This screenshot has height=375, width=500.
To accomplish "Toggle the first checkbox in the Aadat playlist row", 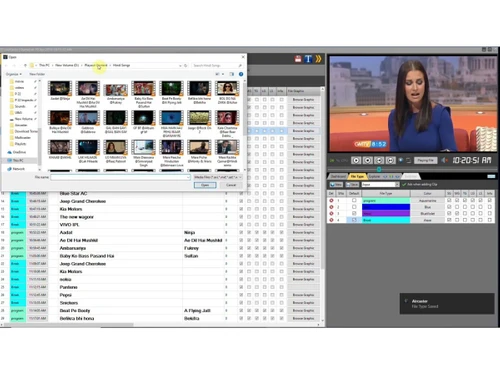I will pos(241,232).
